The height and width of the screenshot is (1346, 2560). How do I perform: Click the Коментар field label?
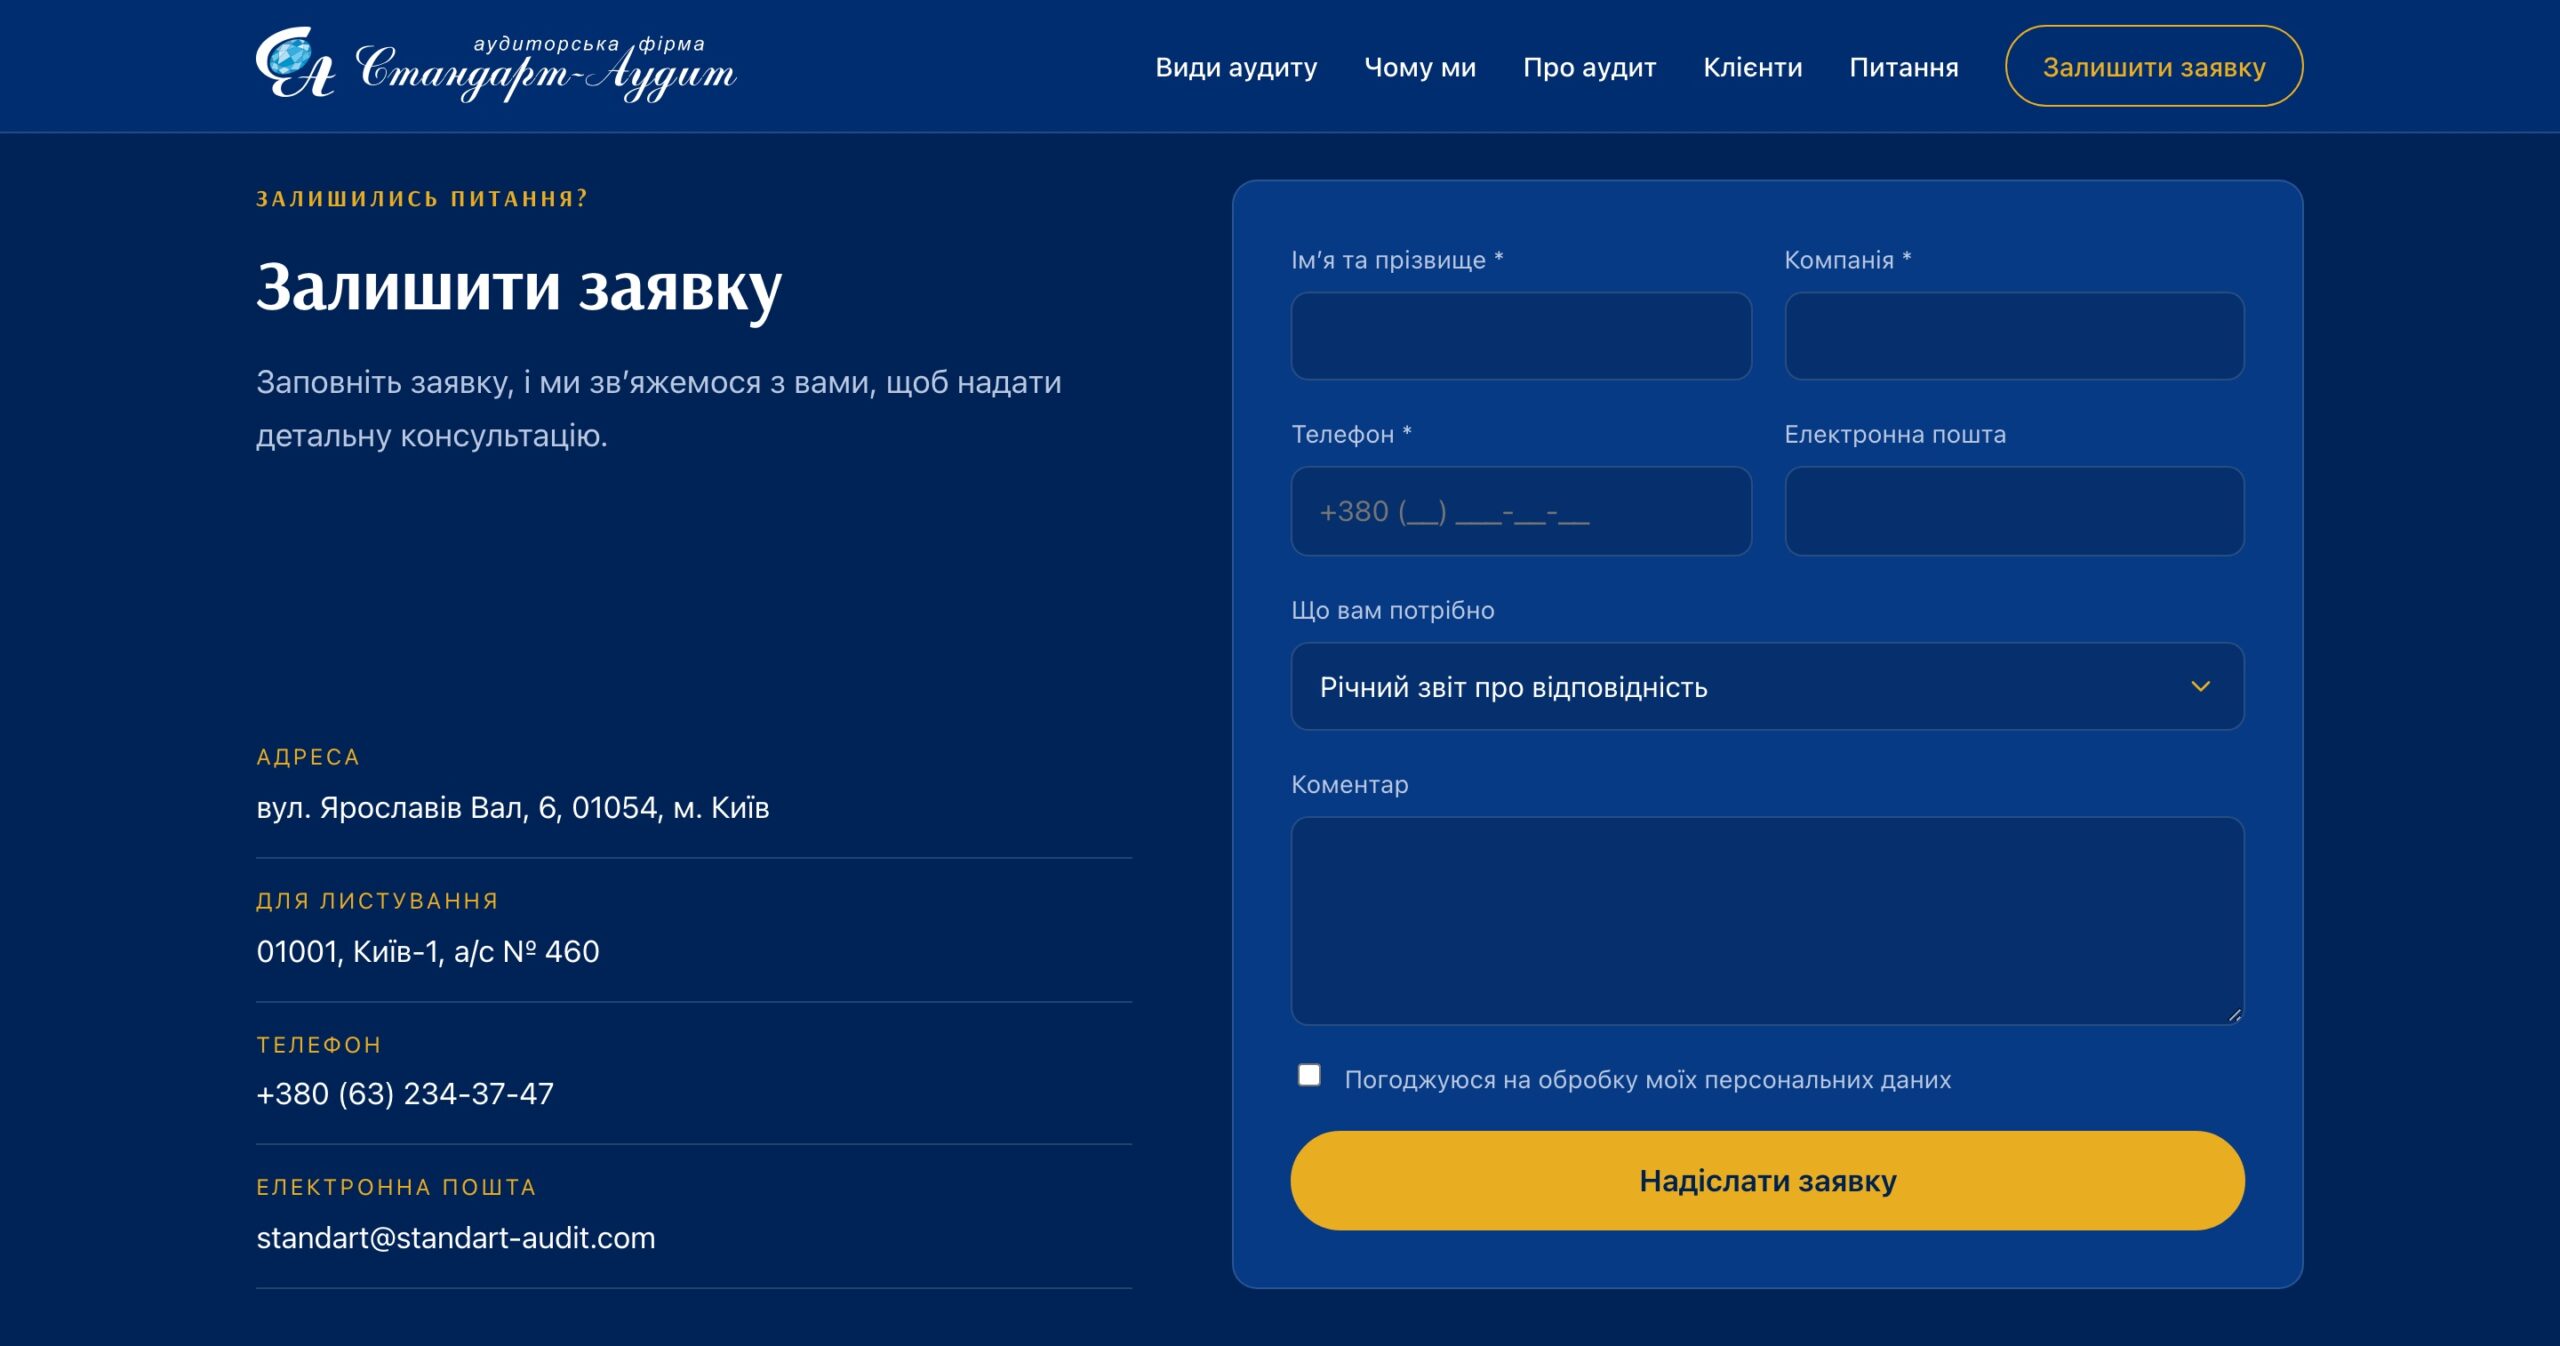point(1350,784)
